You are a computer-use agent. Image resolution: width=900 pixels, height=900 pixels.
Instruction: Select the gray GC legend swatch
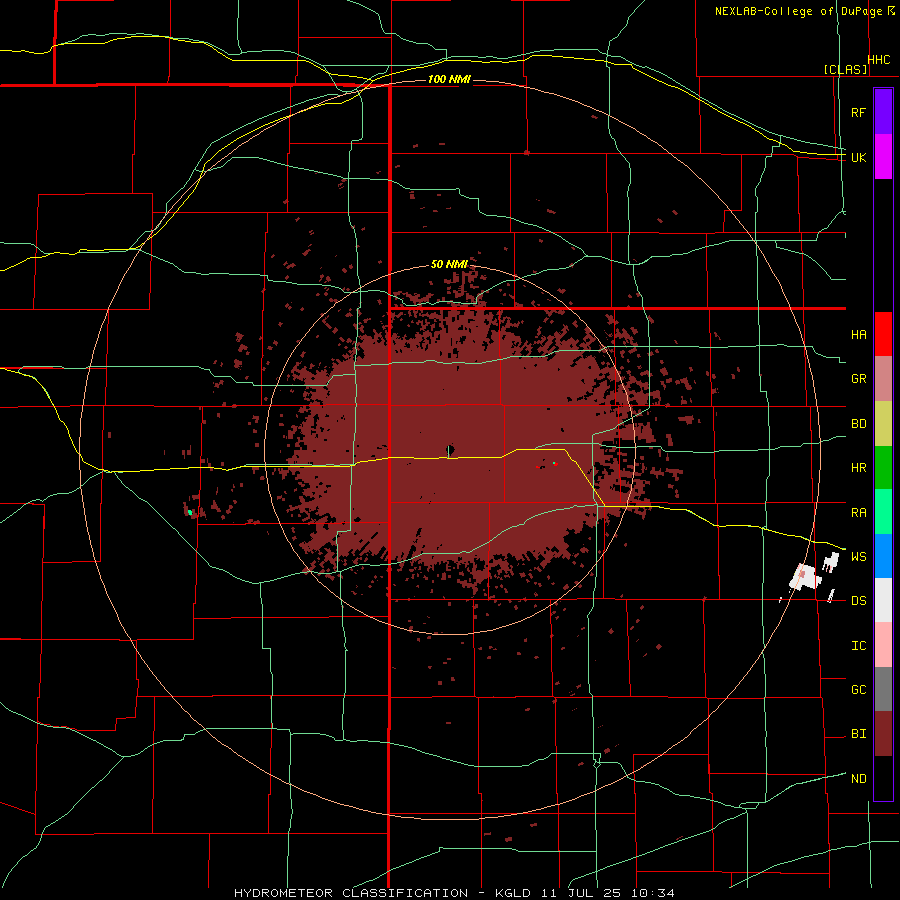click(x=883, y=689)
